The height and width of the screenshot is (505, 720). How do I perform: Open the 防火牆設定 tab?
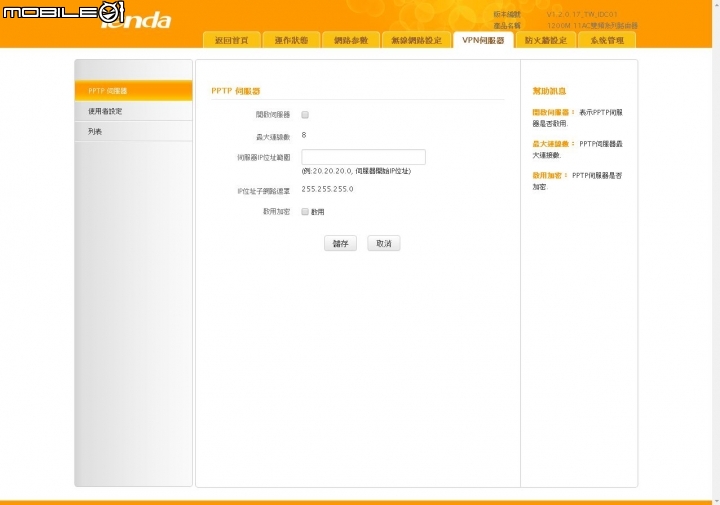tap(546, 40)
